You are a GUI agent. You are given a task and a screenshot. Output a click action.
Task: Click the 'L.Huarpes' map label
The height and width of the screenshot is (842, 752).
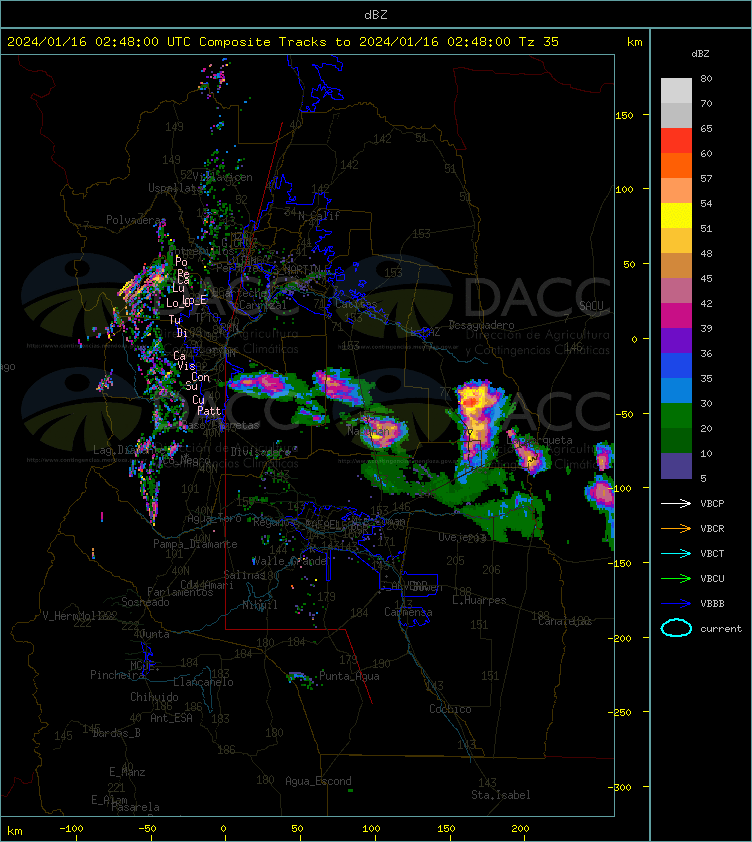pyautogui.click(x=479, y=600)
